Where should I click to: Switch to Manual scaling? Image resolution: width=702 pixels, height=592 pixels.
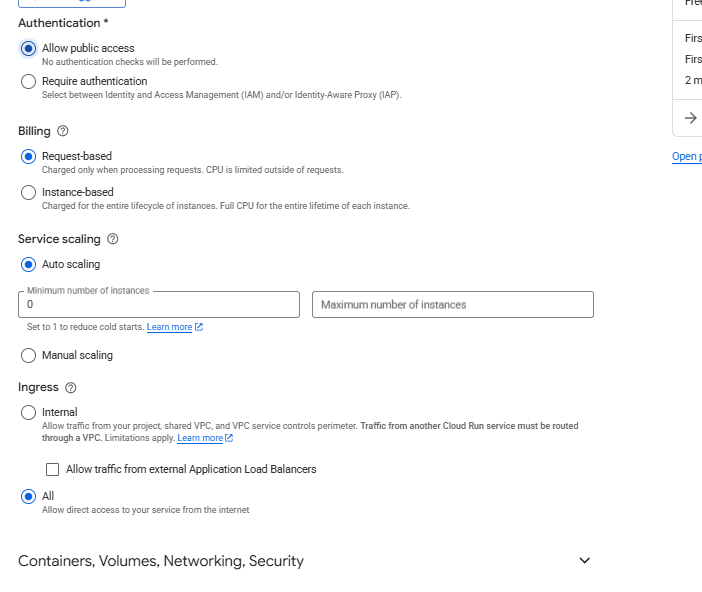pos(29,355)
